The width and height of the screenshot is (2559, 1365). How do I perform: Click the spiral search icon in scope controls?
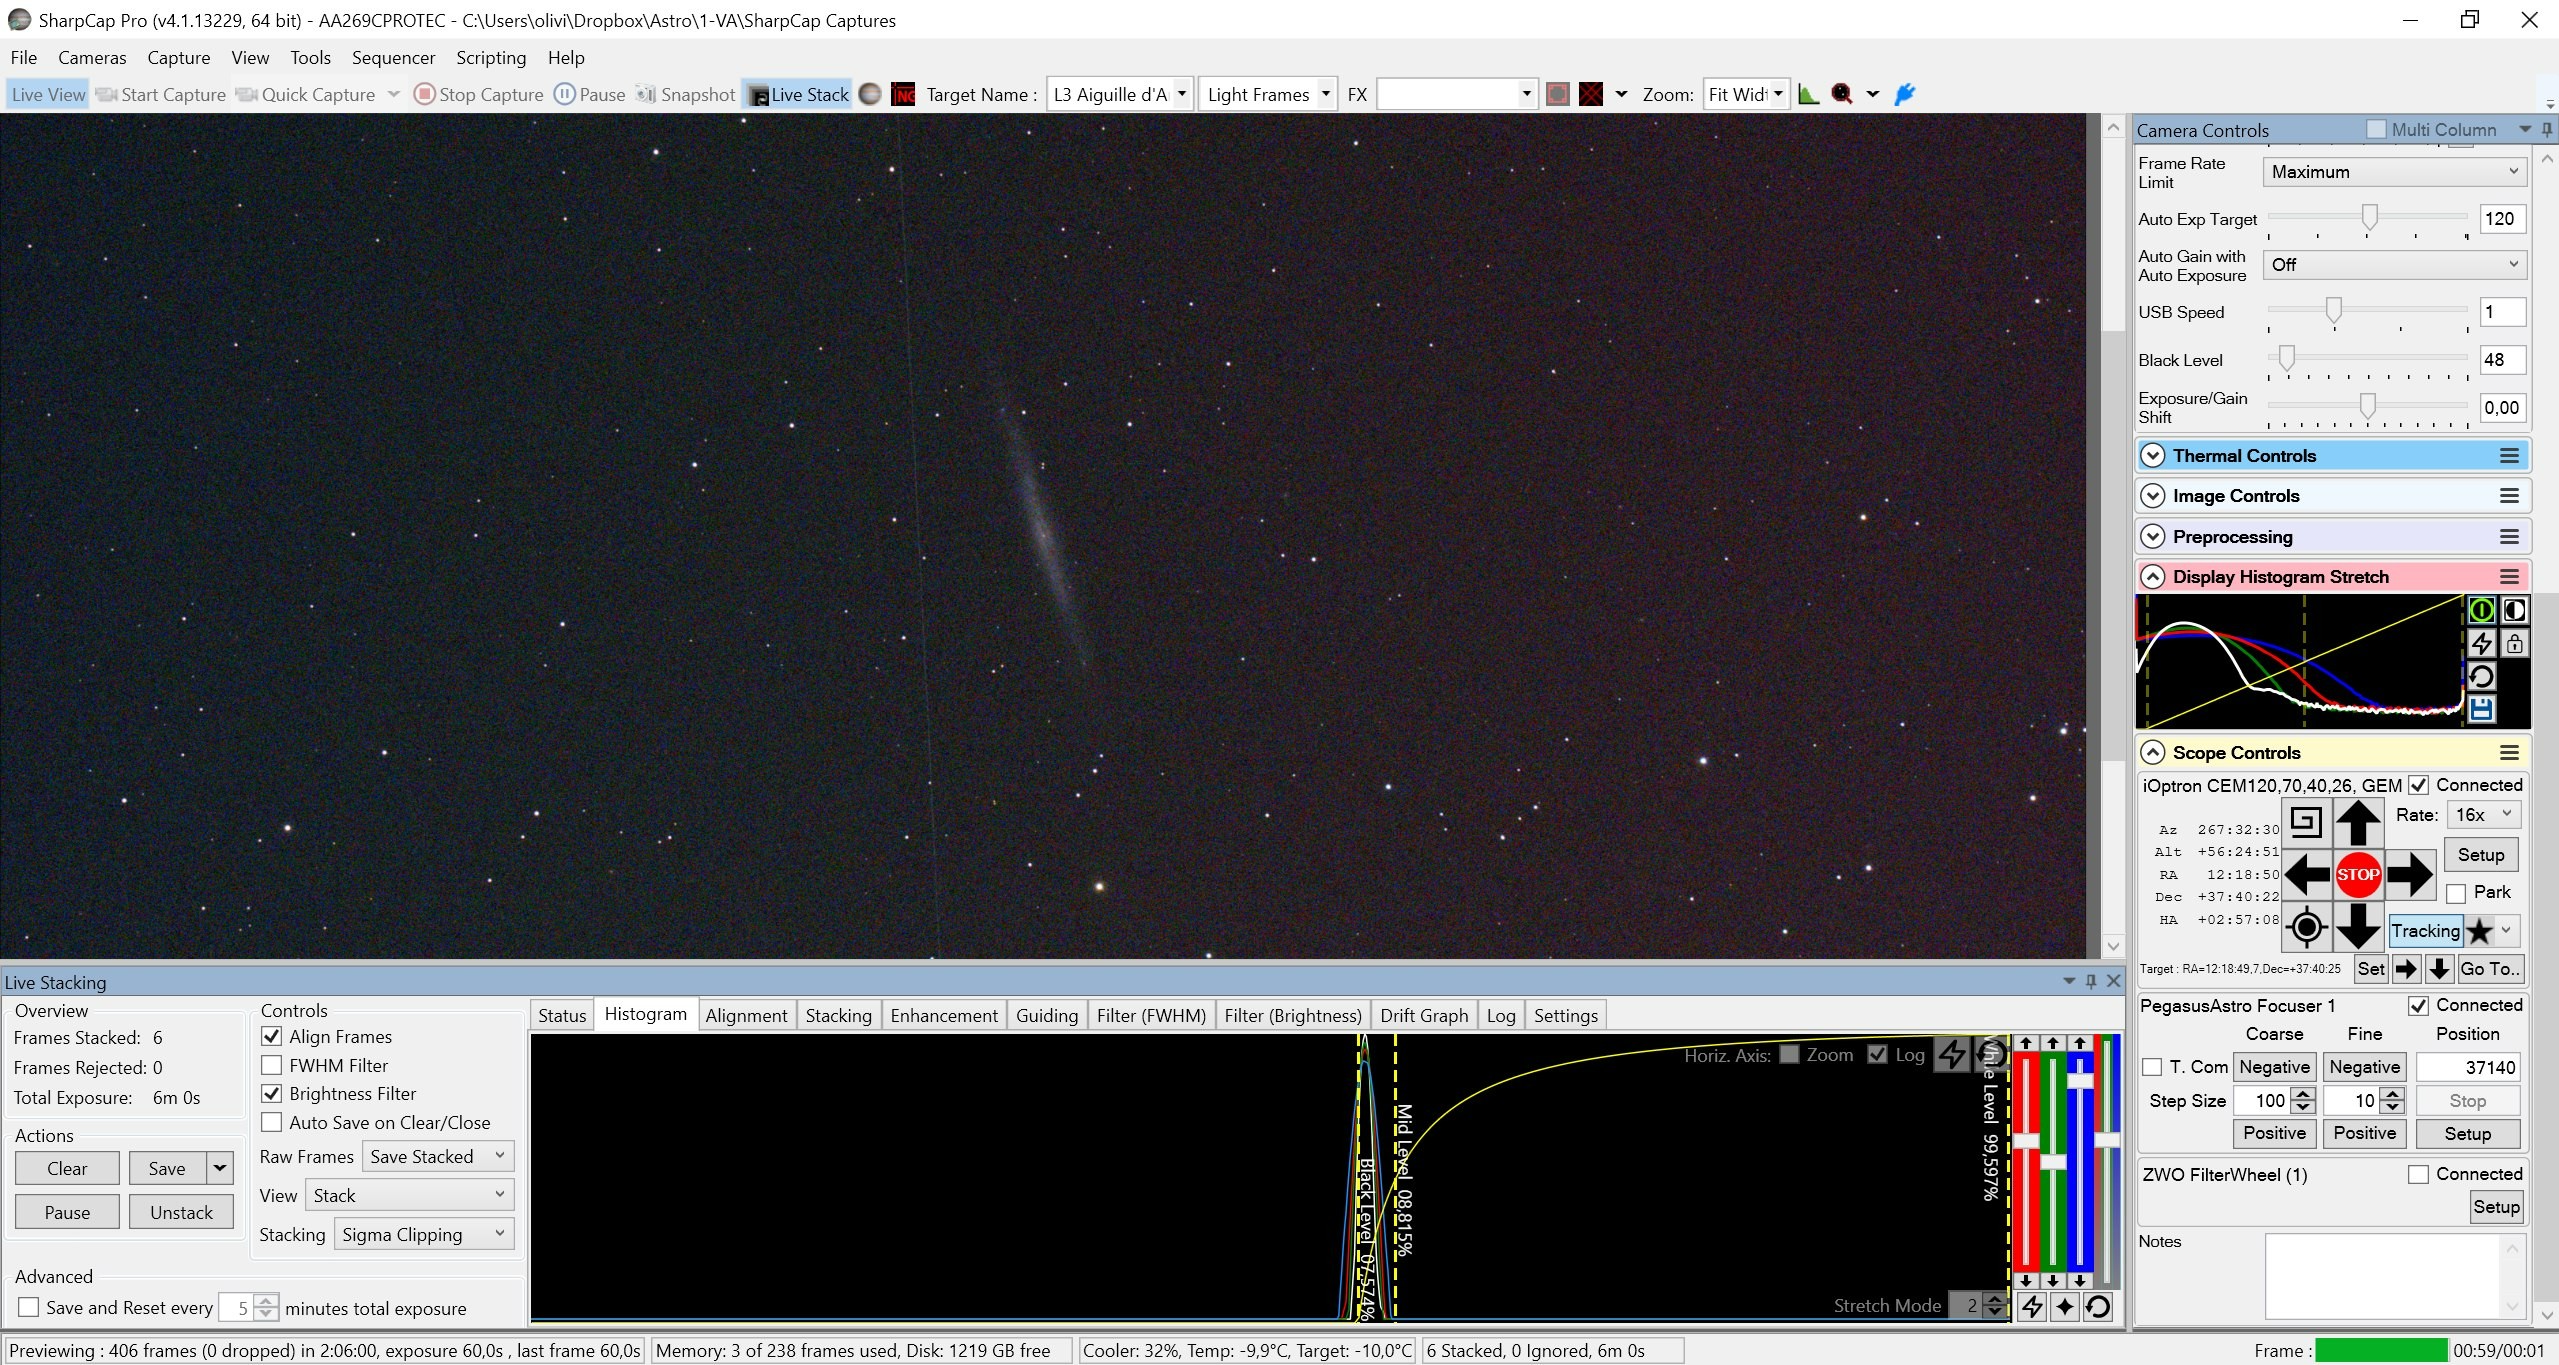tap(2306, 823)
